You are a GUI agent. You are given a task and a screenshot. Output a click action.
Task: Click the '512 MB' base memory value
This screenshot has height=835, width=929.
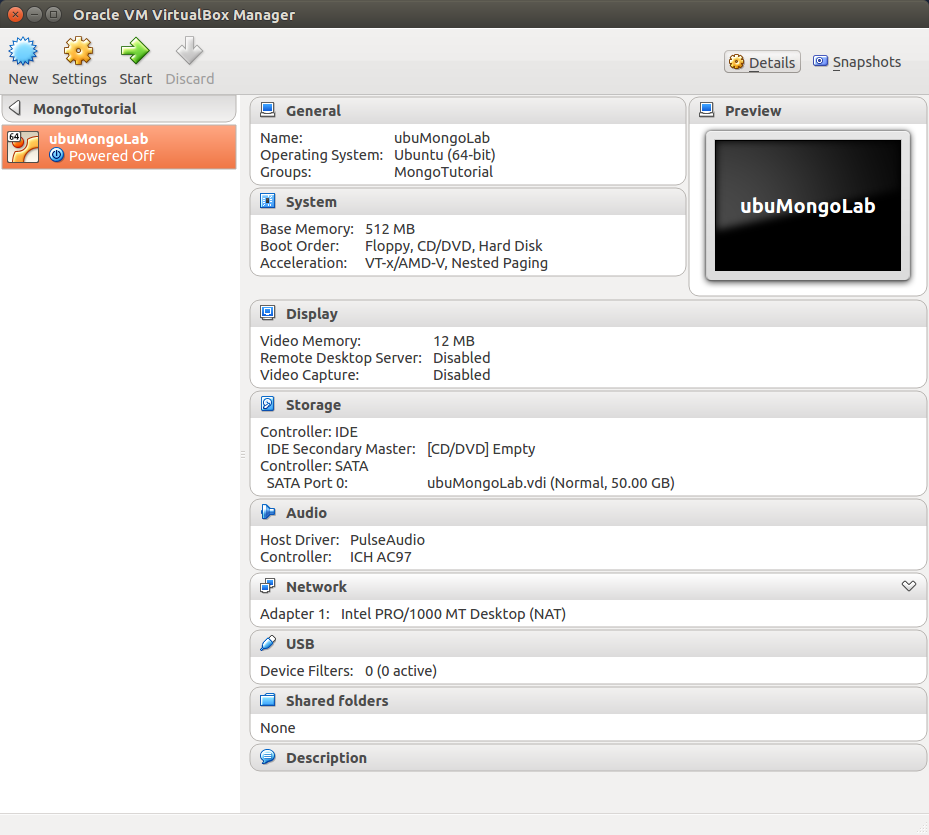[x=390, y=229]
